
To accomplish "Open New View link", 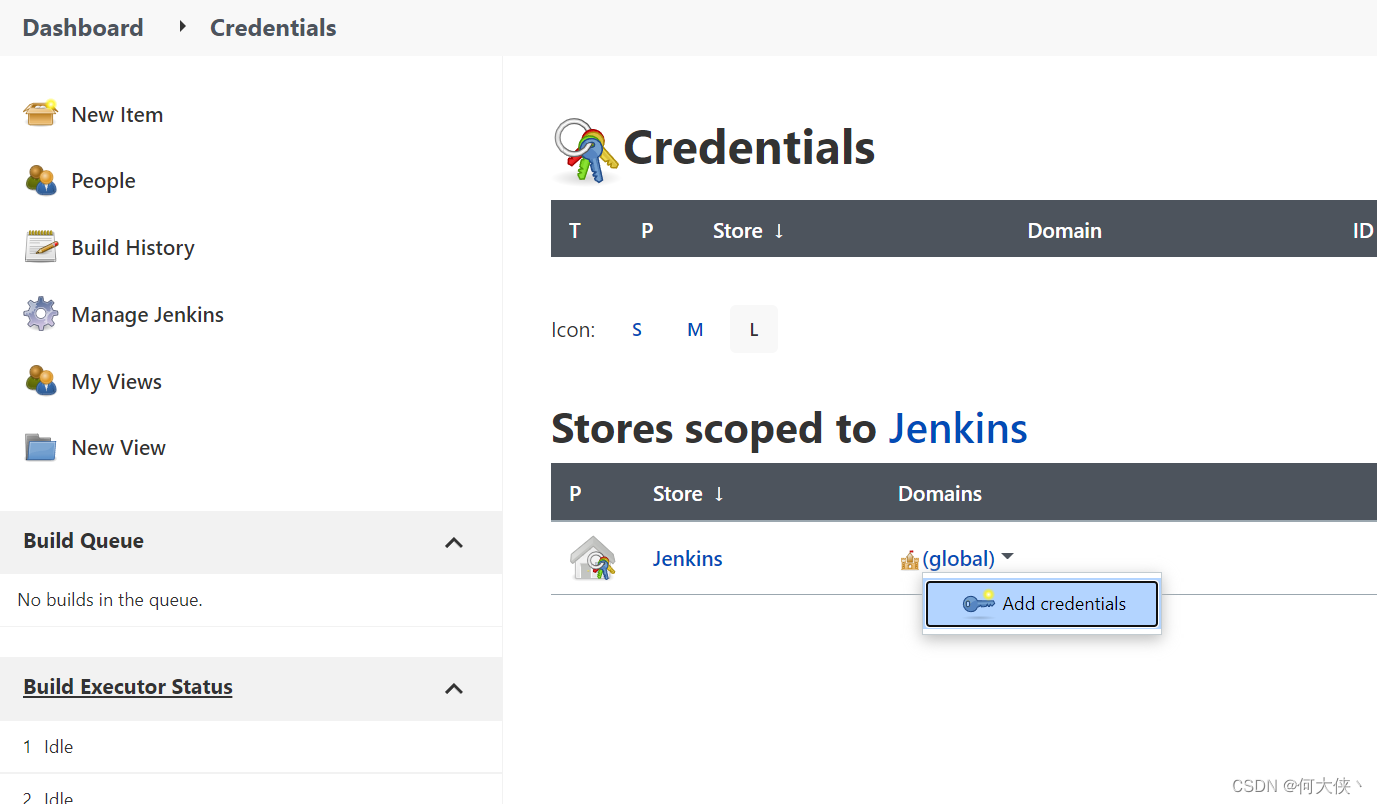I will (x=118, y=448).
